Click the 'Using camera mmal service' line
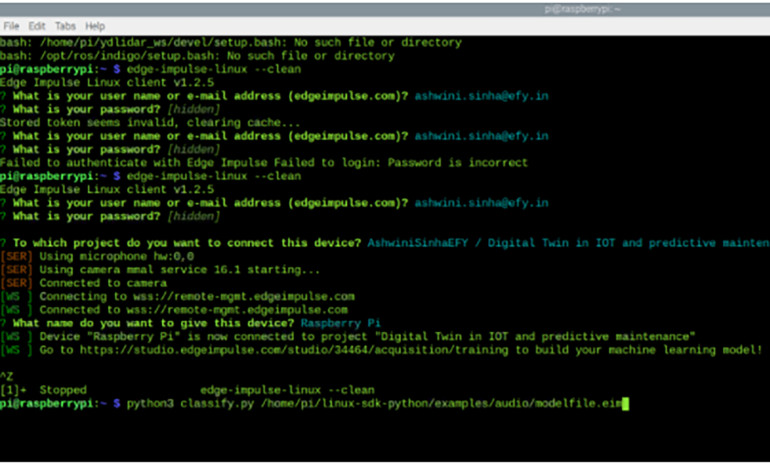The width and height of the screenshot is (770, 465). [x=160, y=270]
